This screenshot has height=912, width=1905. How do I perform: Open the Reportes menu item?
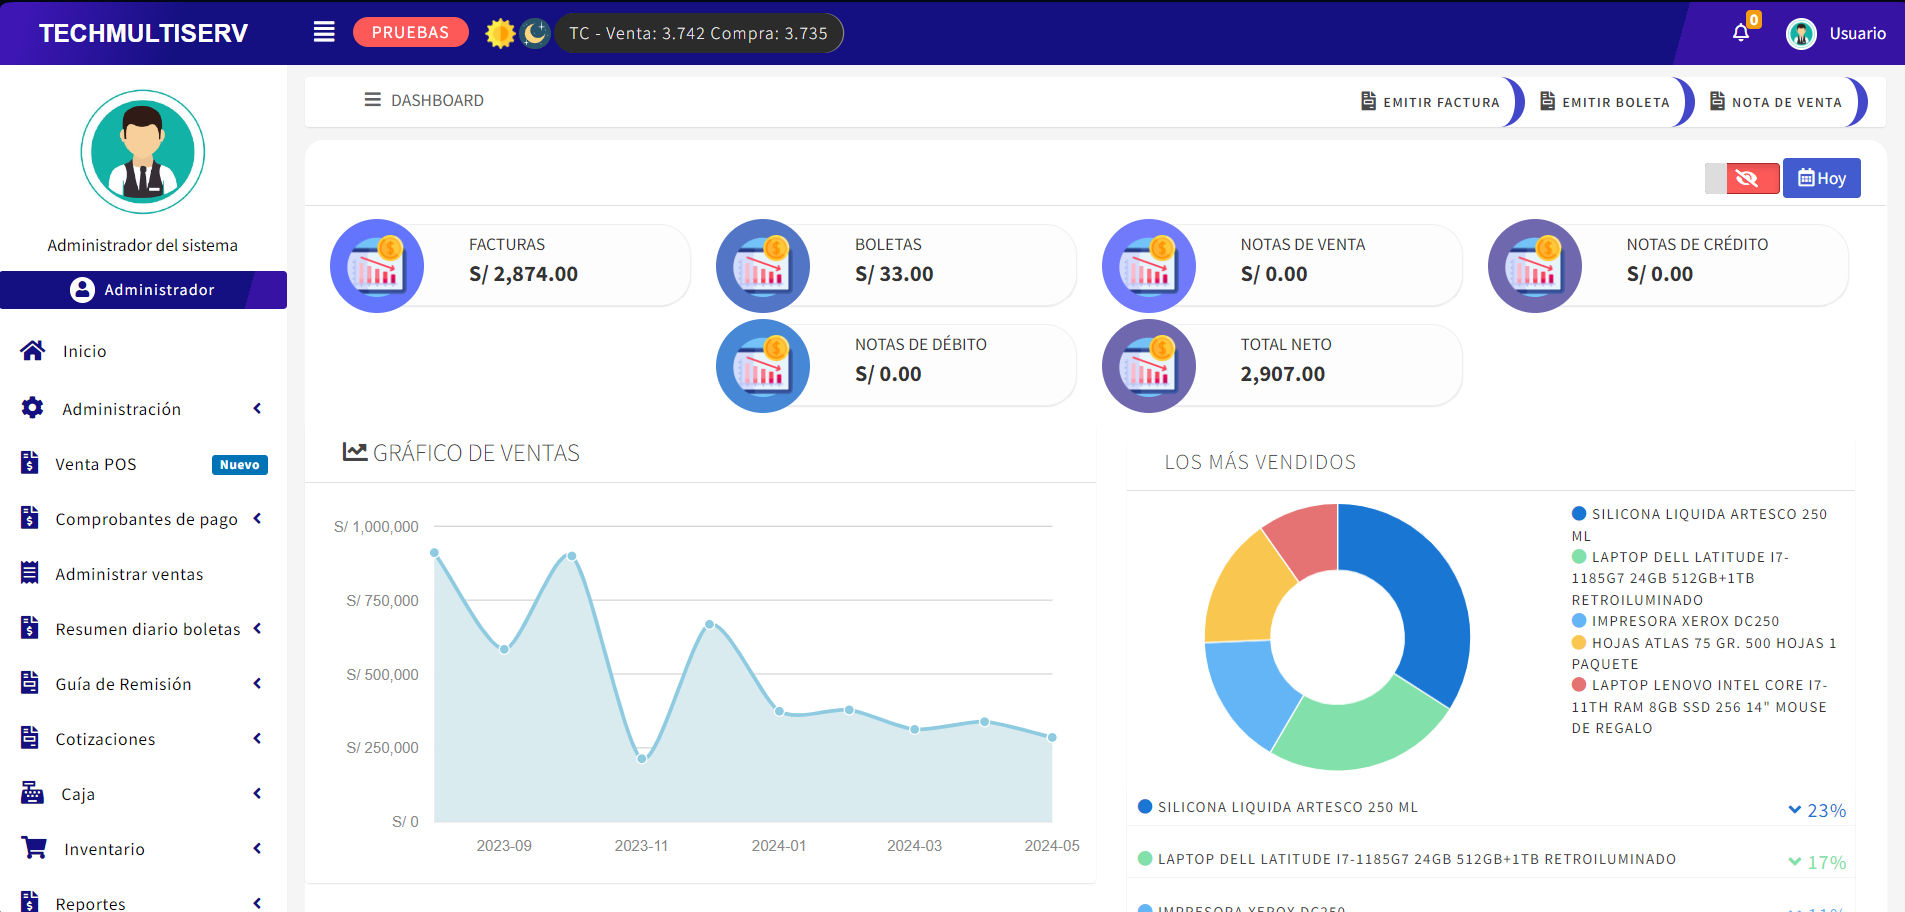click(x=90, y=903)
